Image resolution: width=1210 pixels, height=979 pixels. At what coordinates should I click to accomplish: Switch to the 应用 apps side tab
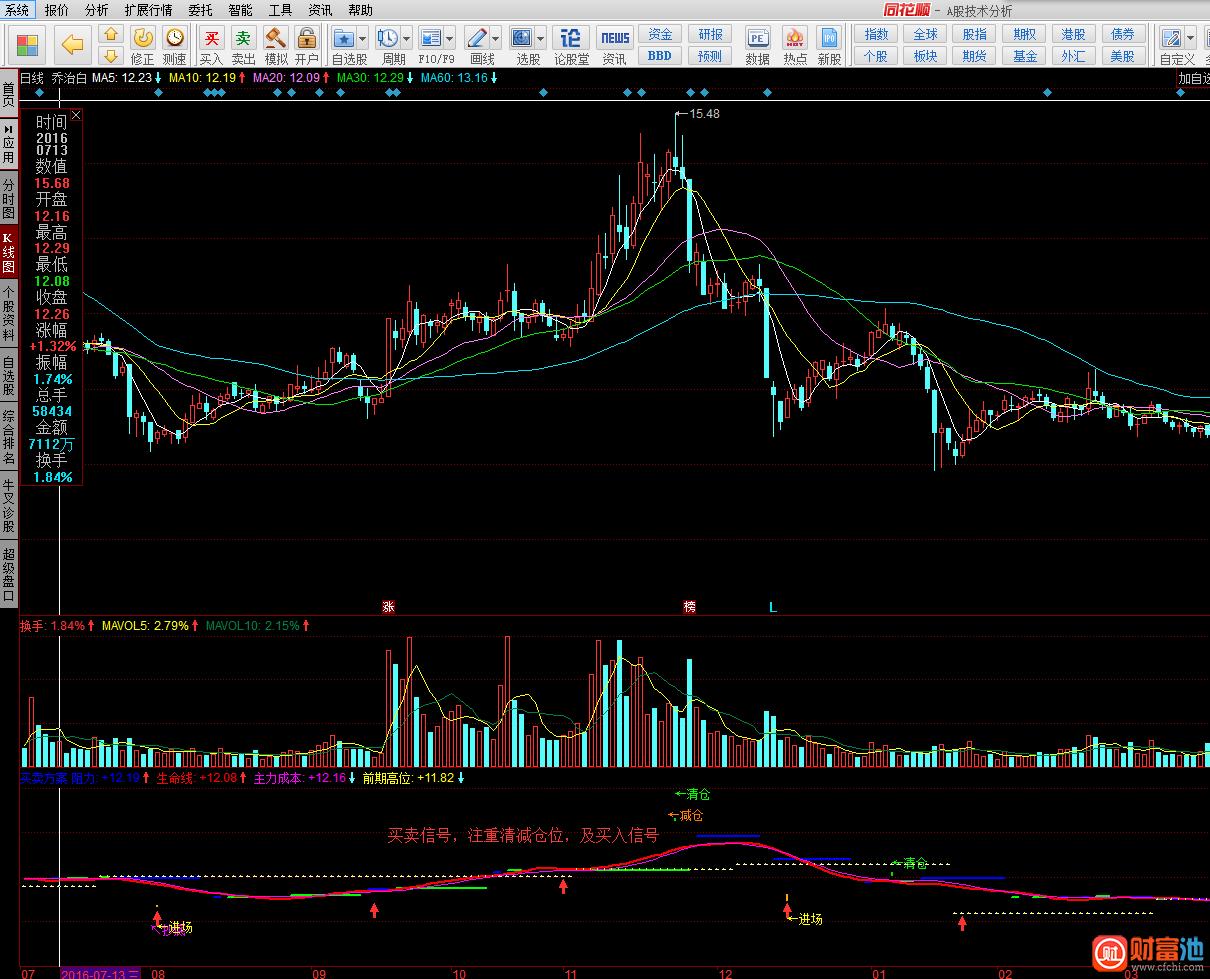(9, 144)
